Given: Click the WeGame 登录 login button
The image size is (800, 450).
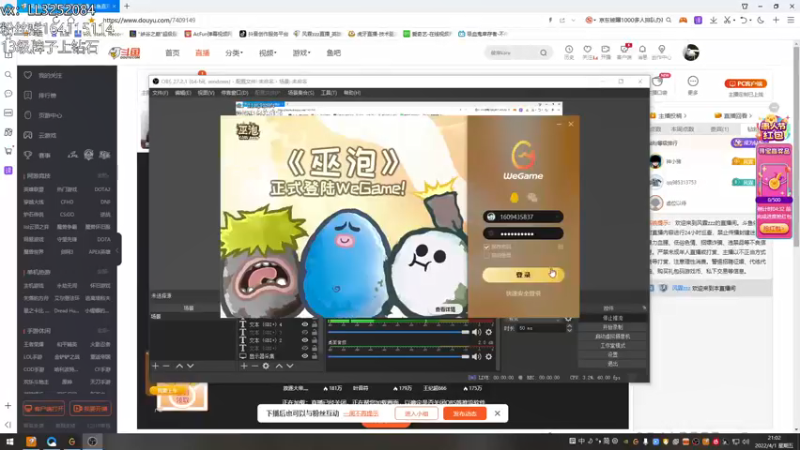Looking at the screenshot, I should coord(523,274).
